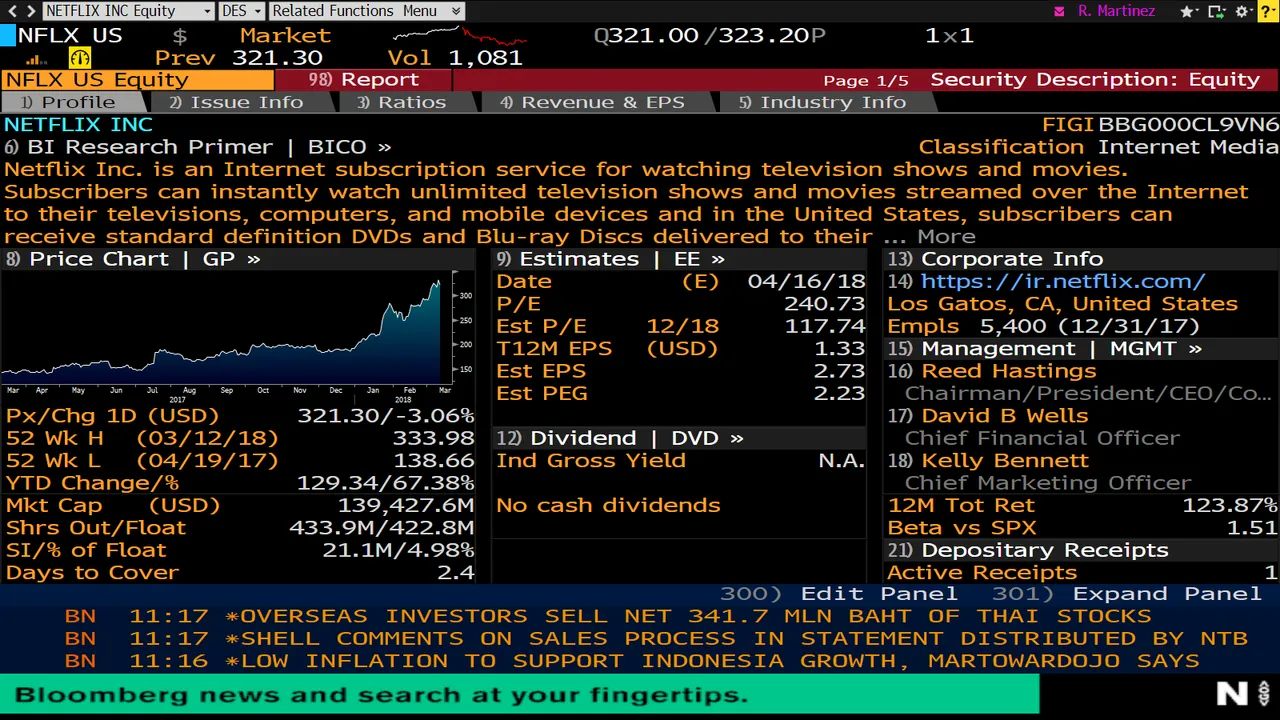
Task: Click the yellow gauge icon under NFLX US
Action: (x=79, y=58)
